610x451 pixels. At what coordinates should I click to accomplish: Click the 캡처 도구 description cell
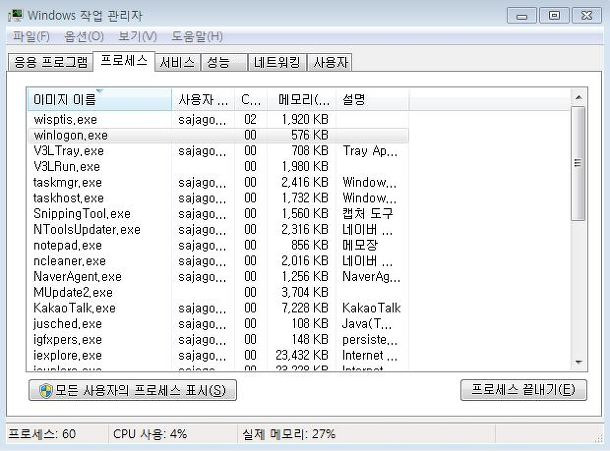tap(368, 214)
